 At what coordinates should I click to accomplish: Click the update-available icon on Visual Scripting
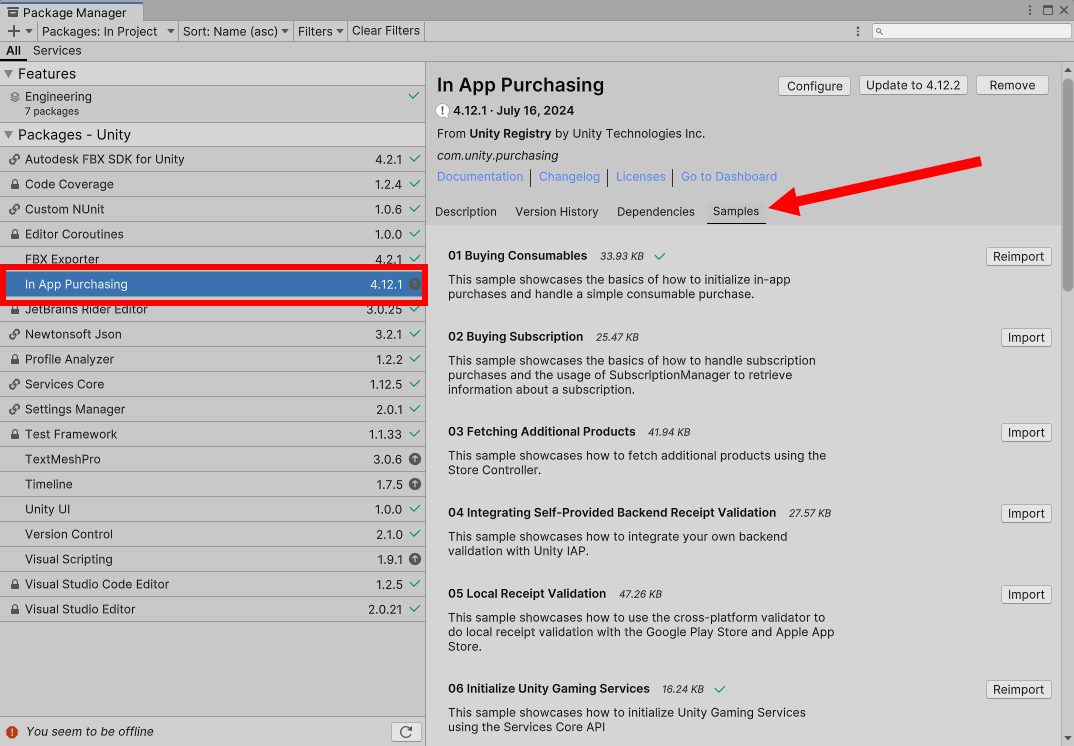pyautogui.click(x=415, y=559)
